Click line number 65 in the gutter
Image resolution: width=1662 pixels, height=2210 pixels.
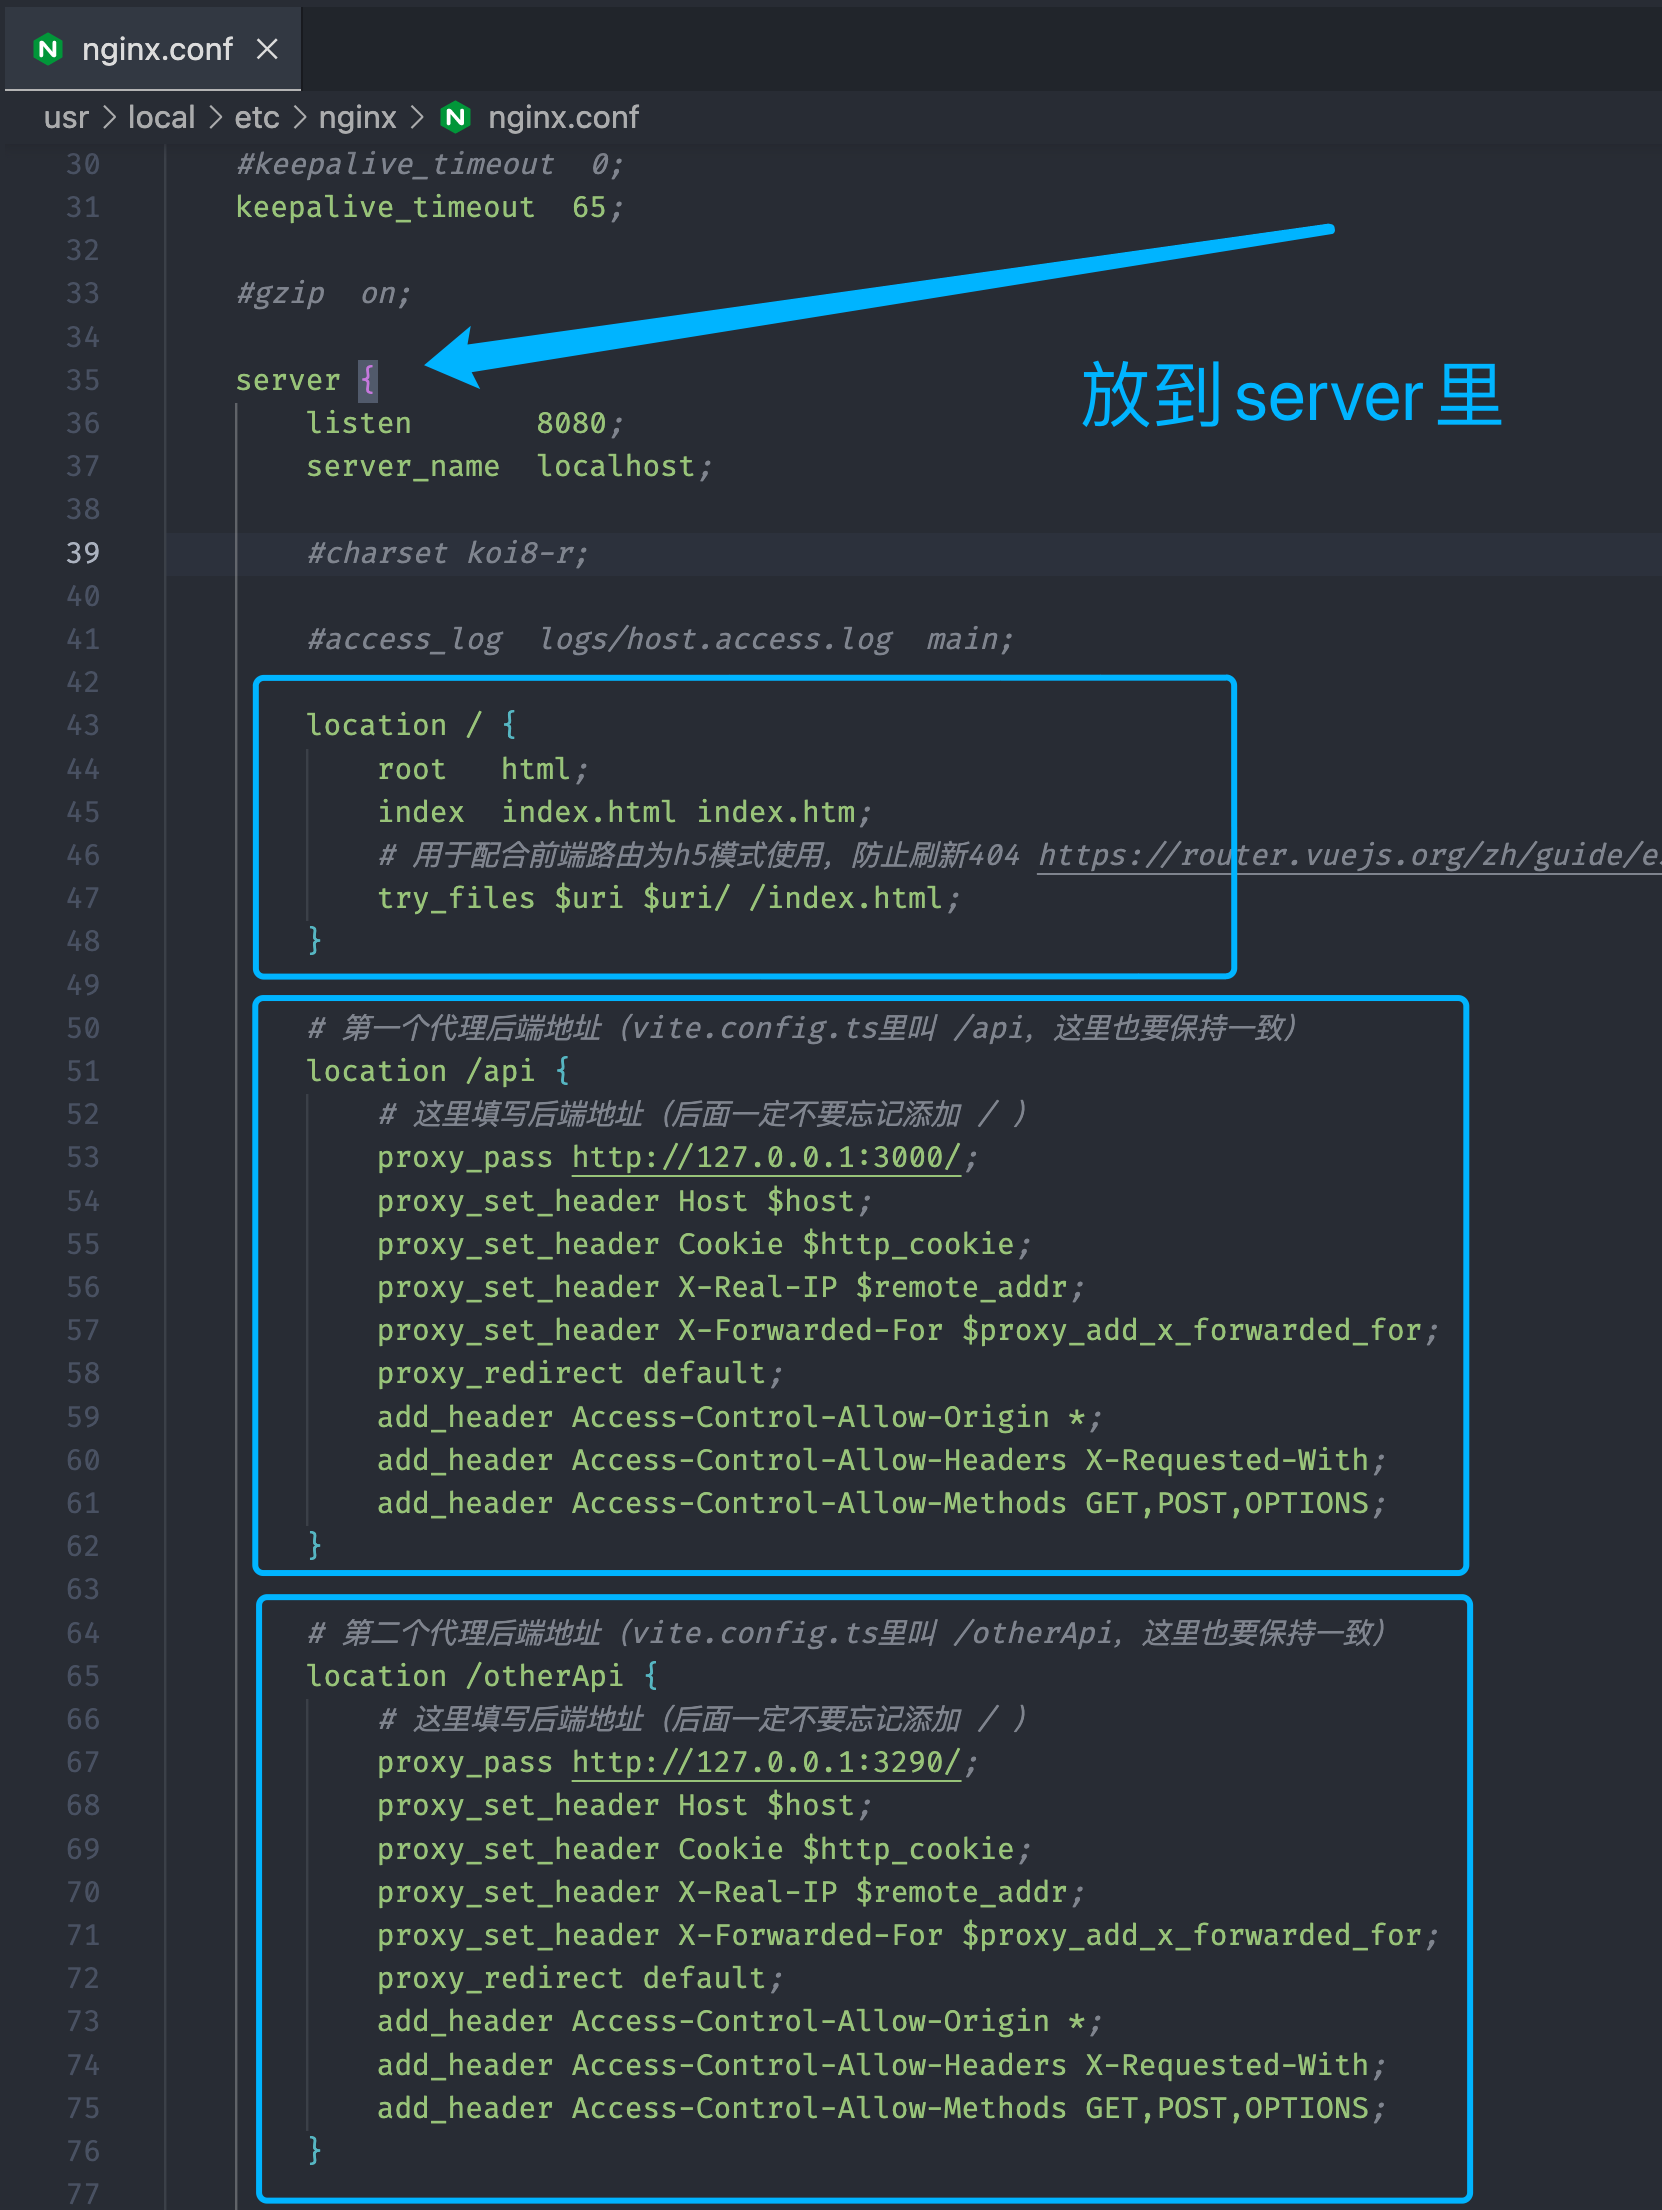(x=83, y=1676)
